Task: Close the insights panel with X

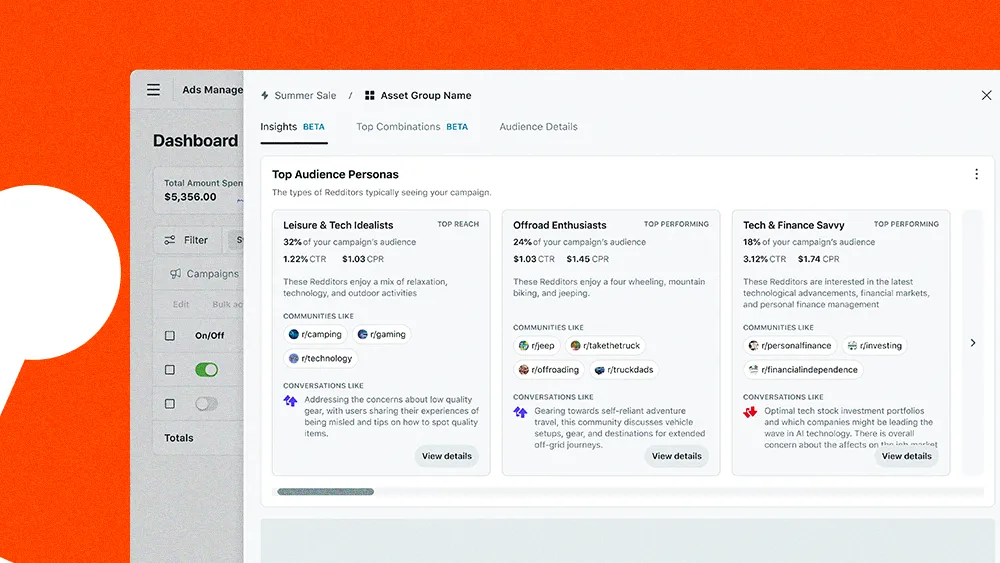Action: (x=986, y=96)
